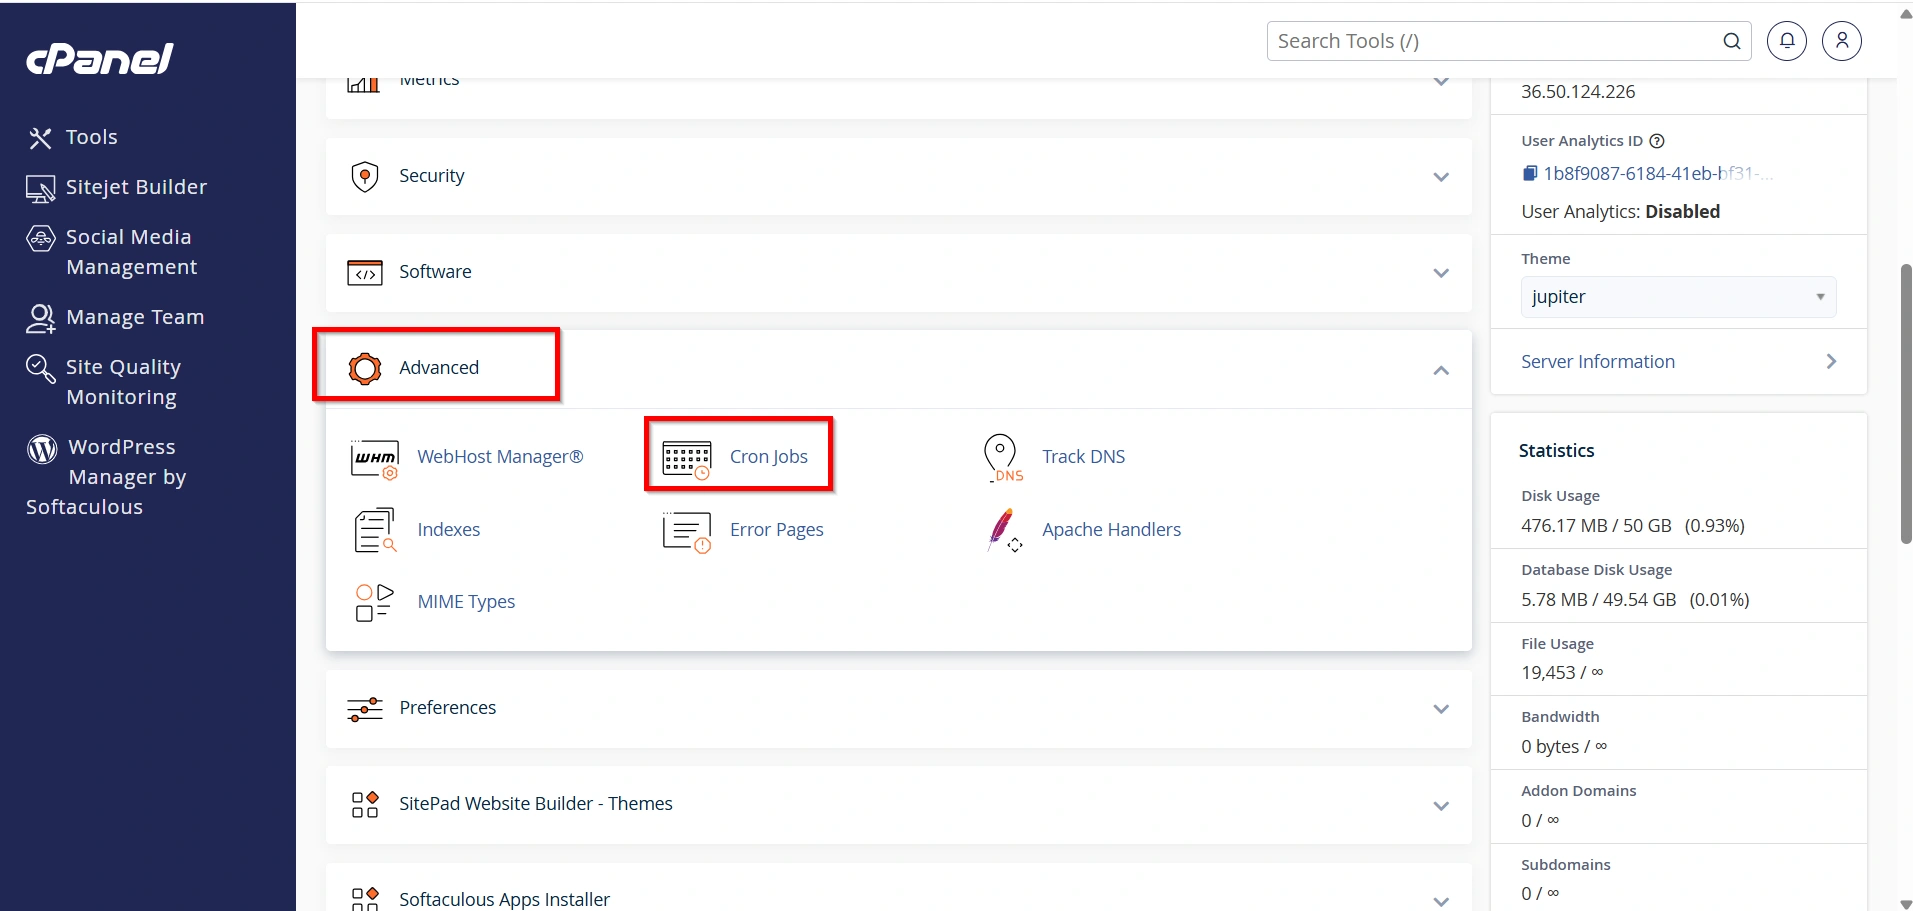Click the Advanced gear icon
Image resolution: width=1913 pixels, height=911 pixels.
click(x=365, y=368)
